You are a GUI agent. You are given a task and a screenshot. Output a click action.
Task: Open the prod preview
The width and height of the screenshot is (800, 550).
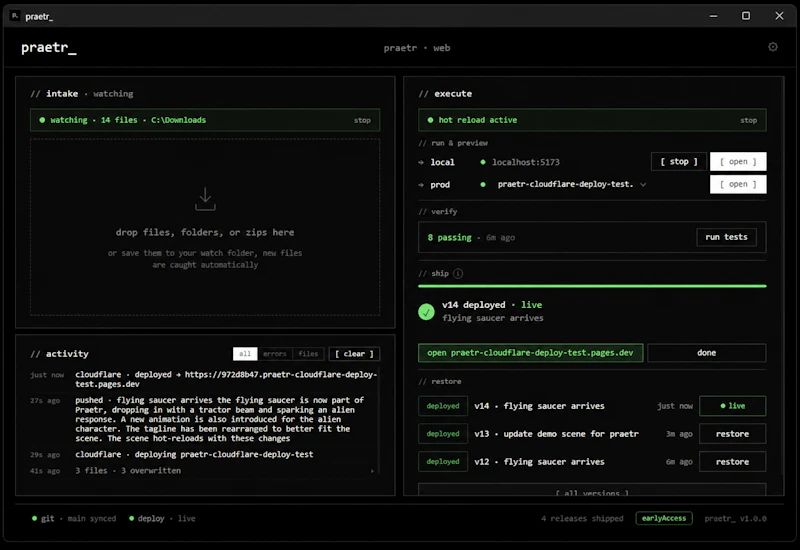pos(738,184)
